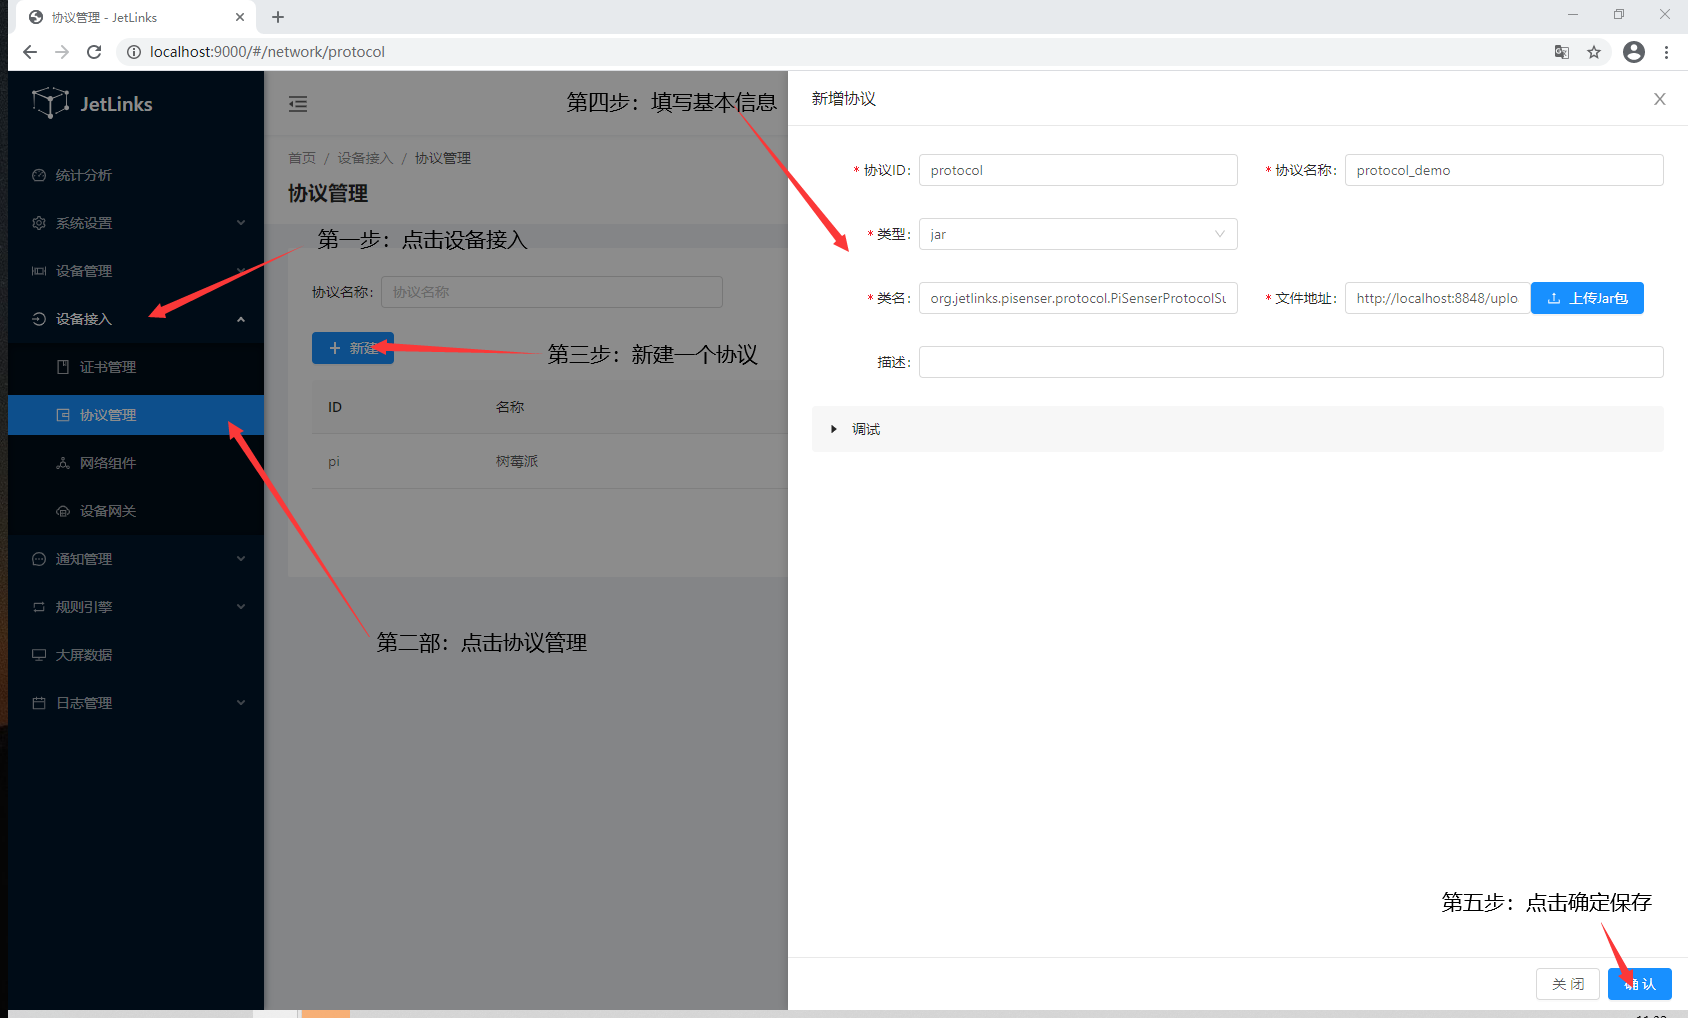Screen dimensions: 1688x1018
Task: Expand the 系统设置 menu
Action: (136, 223)
